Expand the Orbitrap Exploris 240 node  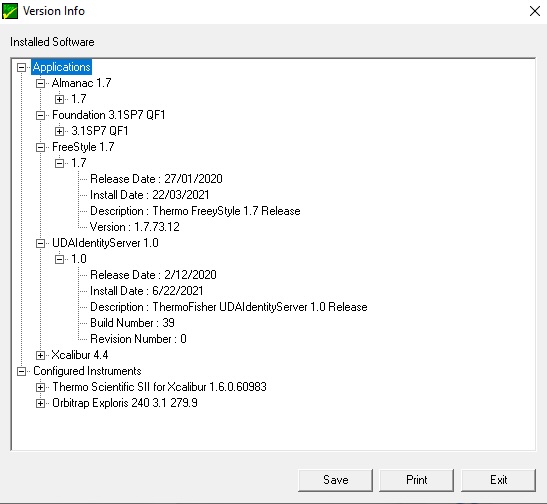[40, 404]
